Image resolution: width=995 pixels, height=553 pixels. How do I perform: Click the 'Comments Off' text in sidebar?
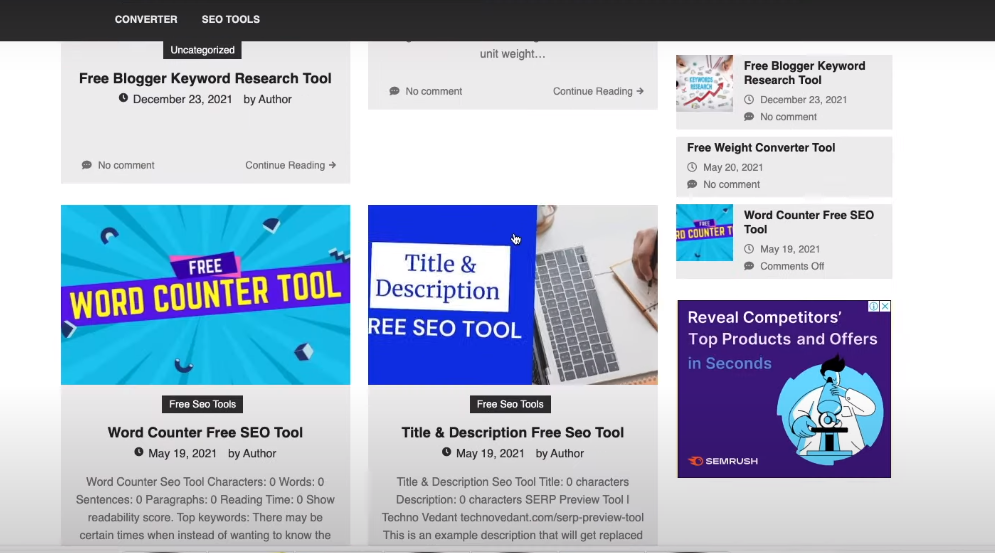pos(792,267)
